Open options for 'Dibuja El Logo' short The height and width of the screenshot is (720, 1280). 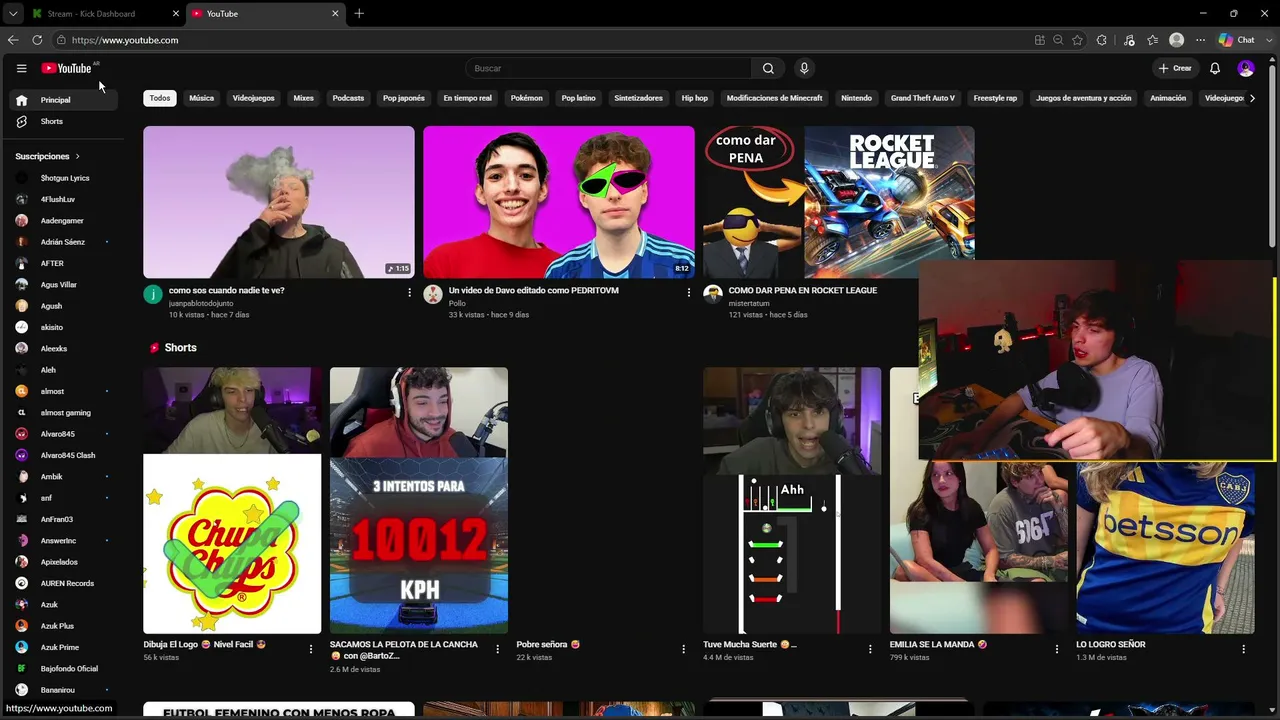(310, 648)
